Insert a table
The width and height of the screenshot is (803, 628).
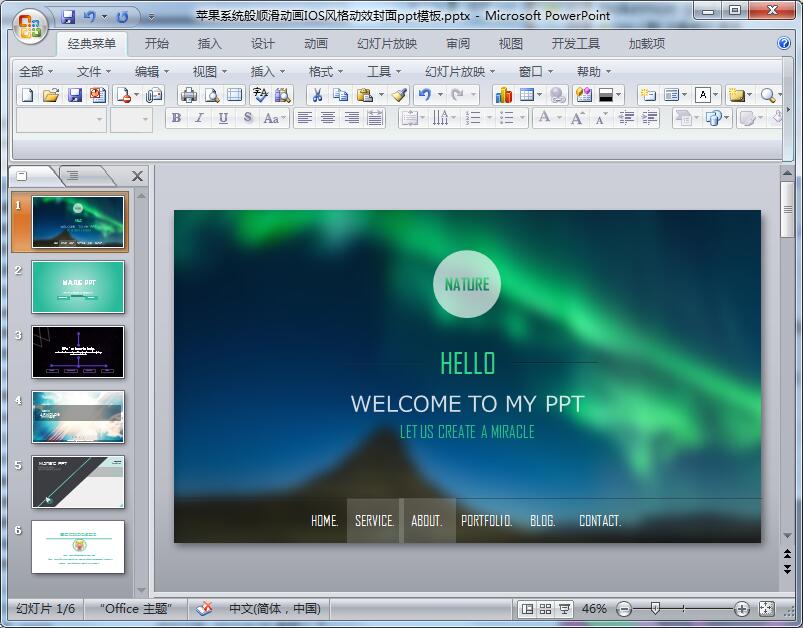(x=526, y=95)
